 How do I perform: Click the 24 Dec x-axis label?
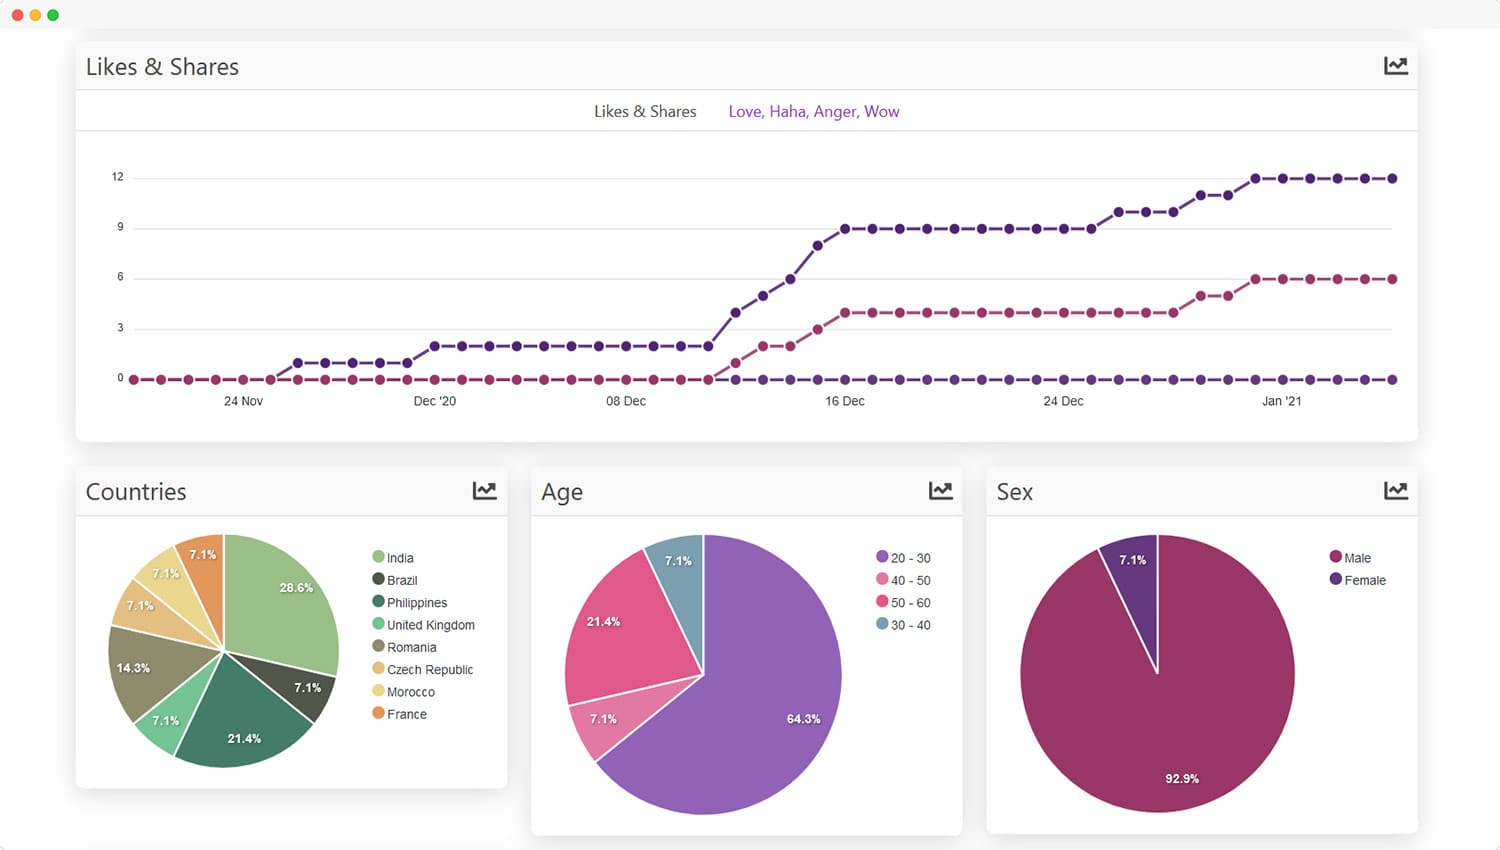(1063, 401)
